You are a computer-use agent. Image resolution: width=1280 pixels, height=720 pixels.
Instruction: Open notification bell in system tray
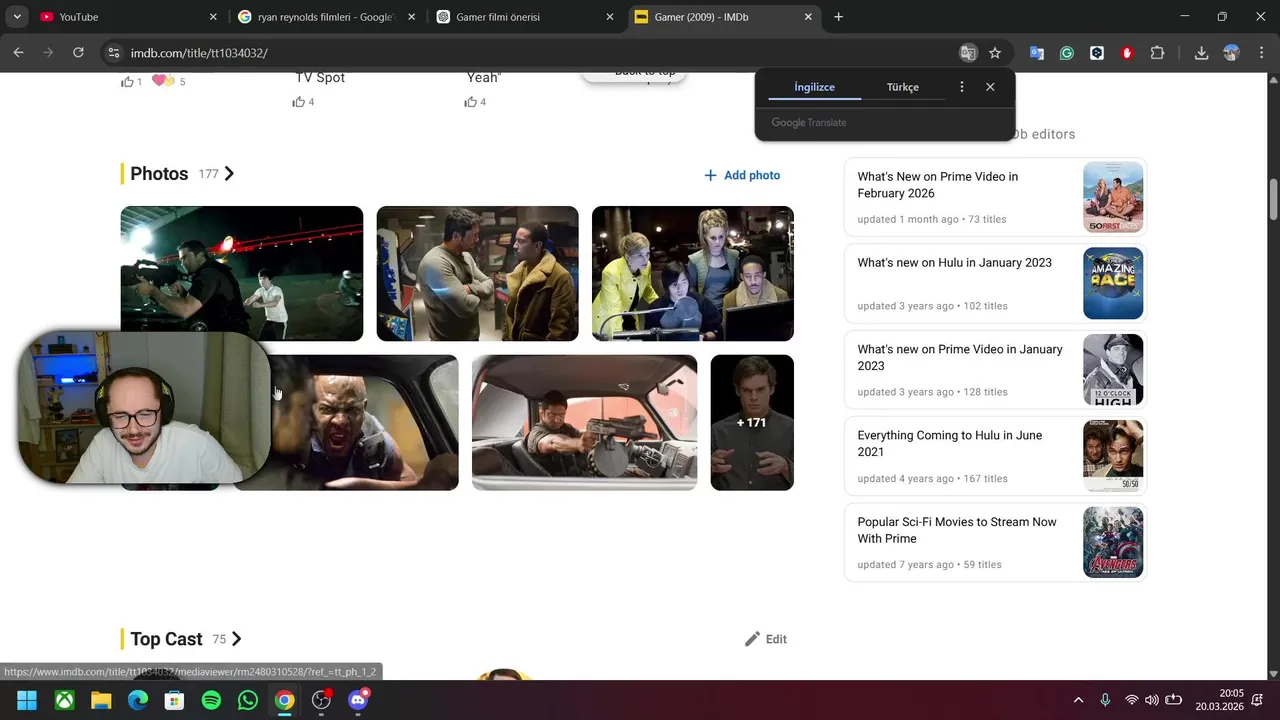(x=1258, y=700)
